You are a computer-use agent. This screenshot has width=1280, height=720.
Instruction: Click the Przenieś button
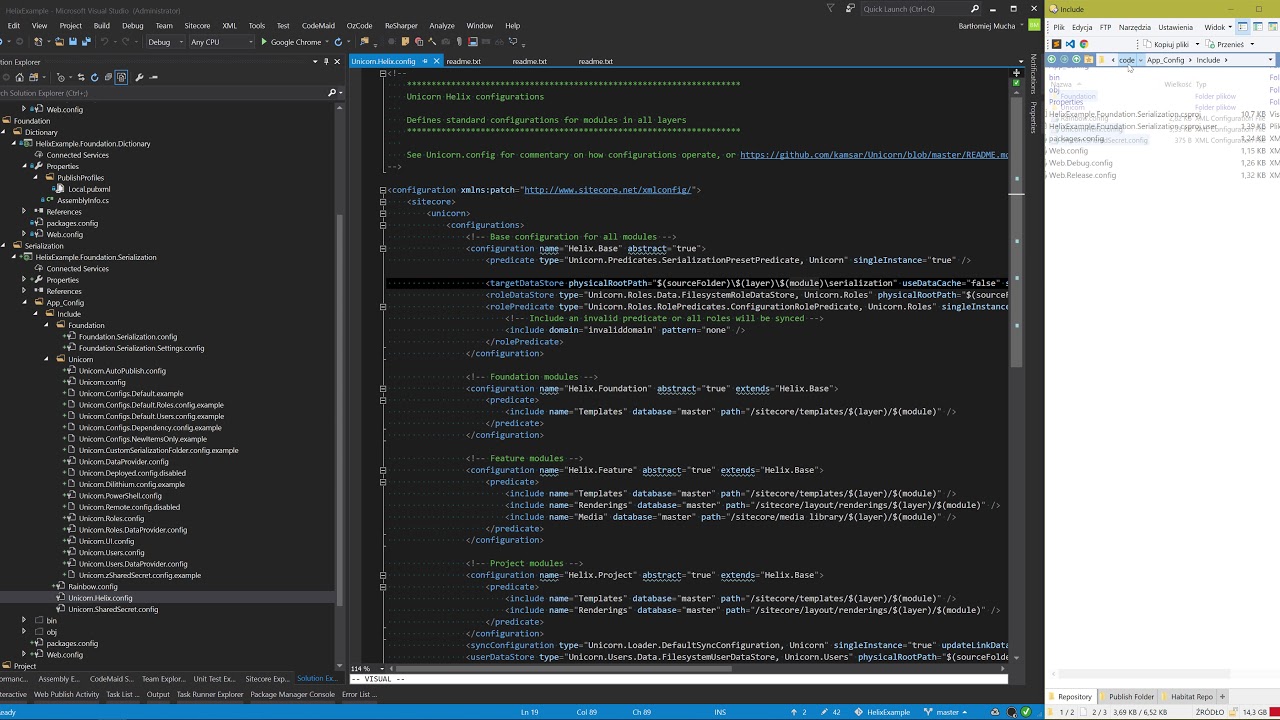1224,44
